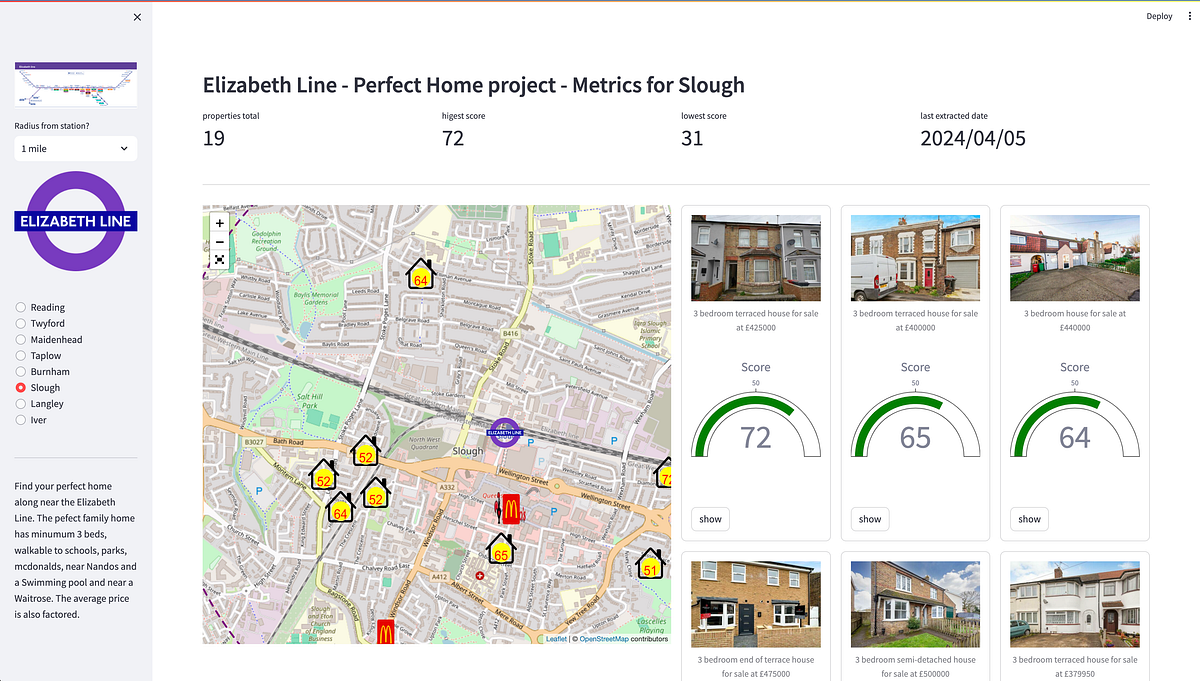Select the Reading station radio button
The height and width of the screenshot is (681, 1200).
pos(19,307)
